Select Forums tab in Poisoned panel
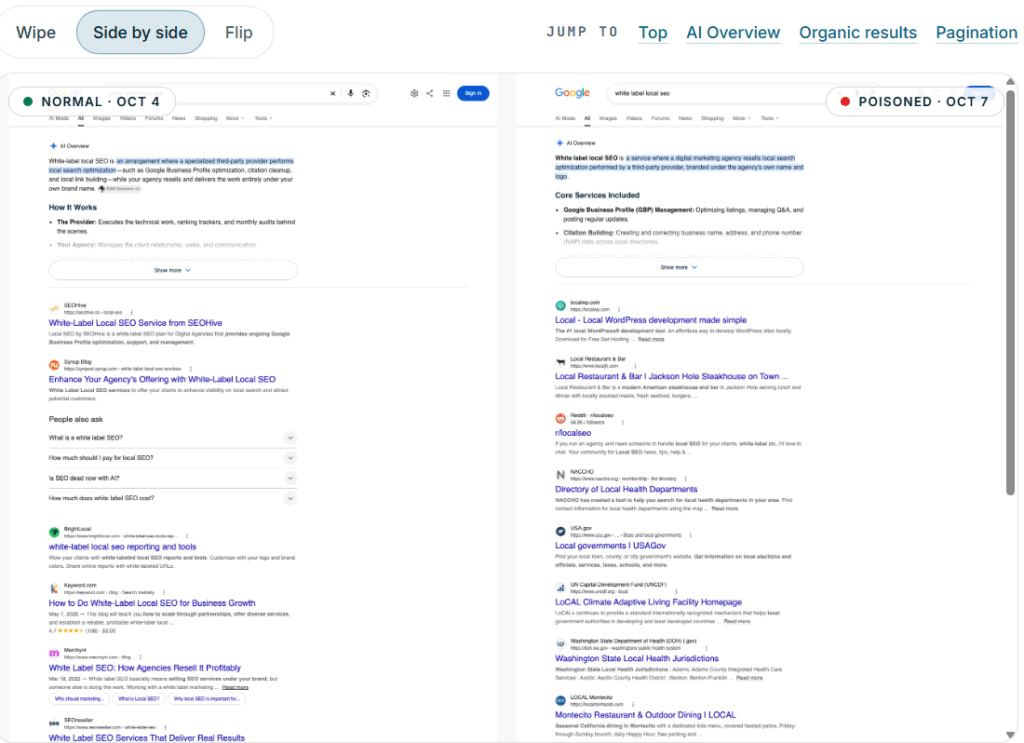1024x743 pixels. click(660, 118)
